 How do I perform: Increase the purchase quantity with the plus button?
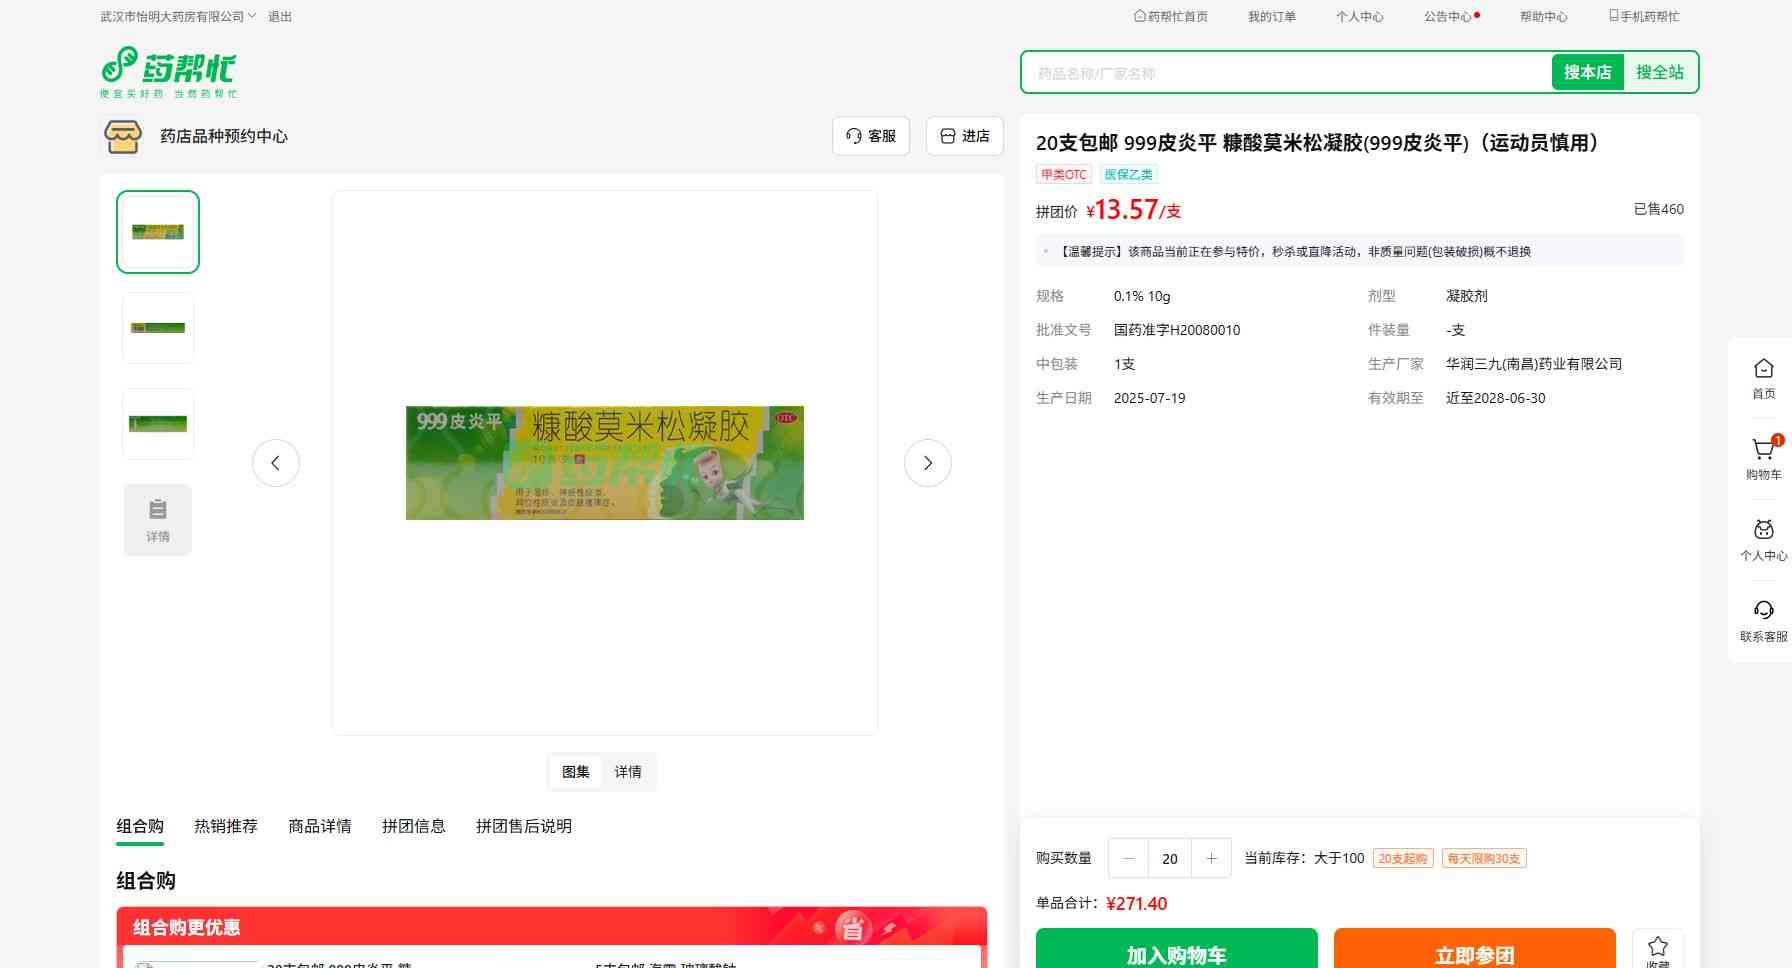[x=1211, y=858]
